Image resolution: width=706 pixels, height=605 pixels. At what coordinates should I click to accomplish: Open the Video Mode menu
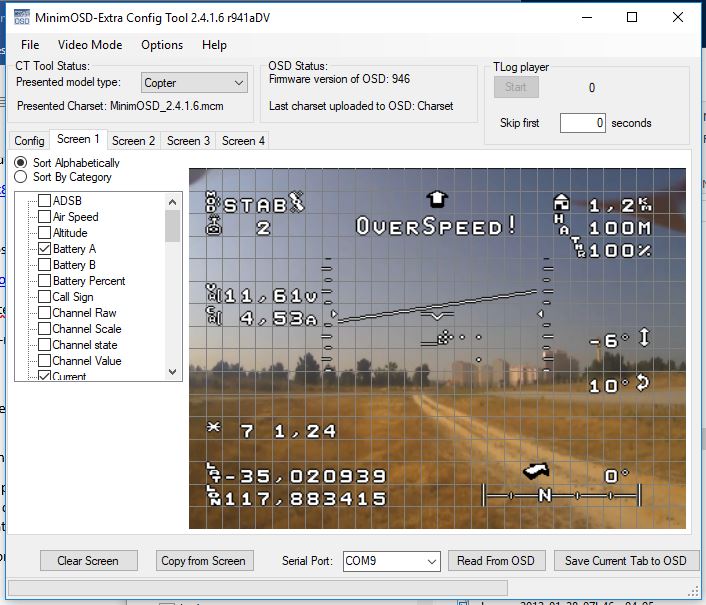[90, 45]
